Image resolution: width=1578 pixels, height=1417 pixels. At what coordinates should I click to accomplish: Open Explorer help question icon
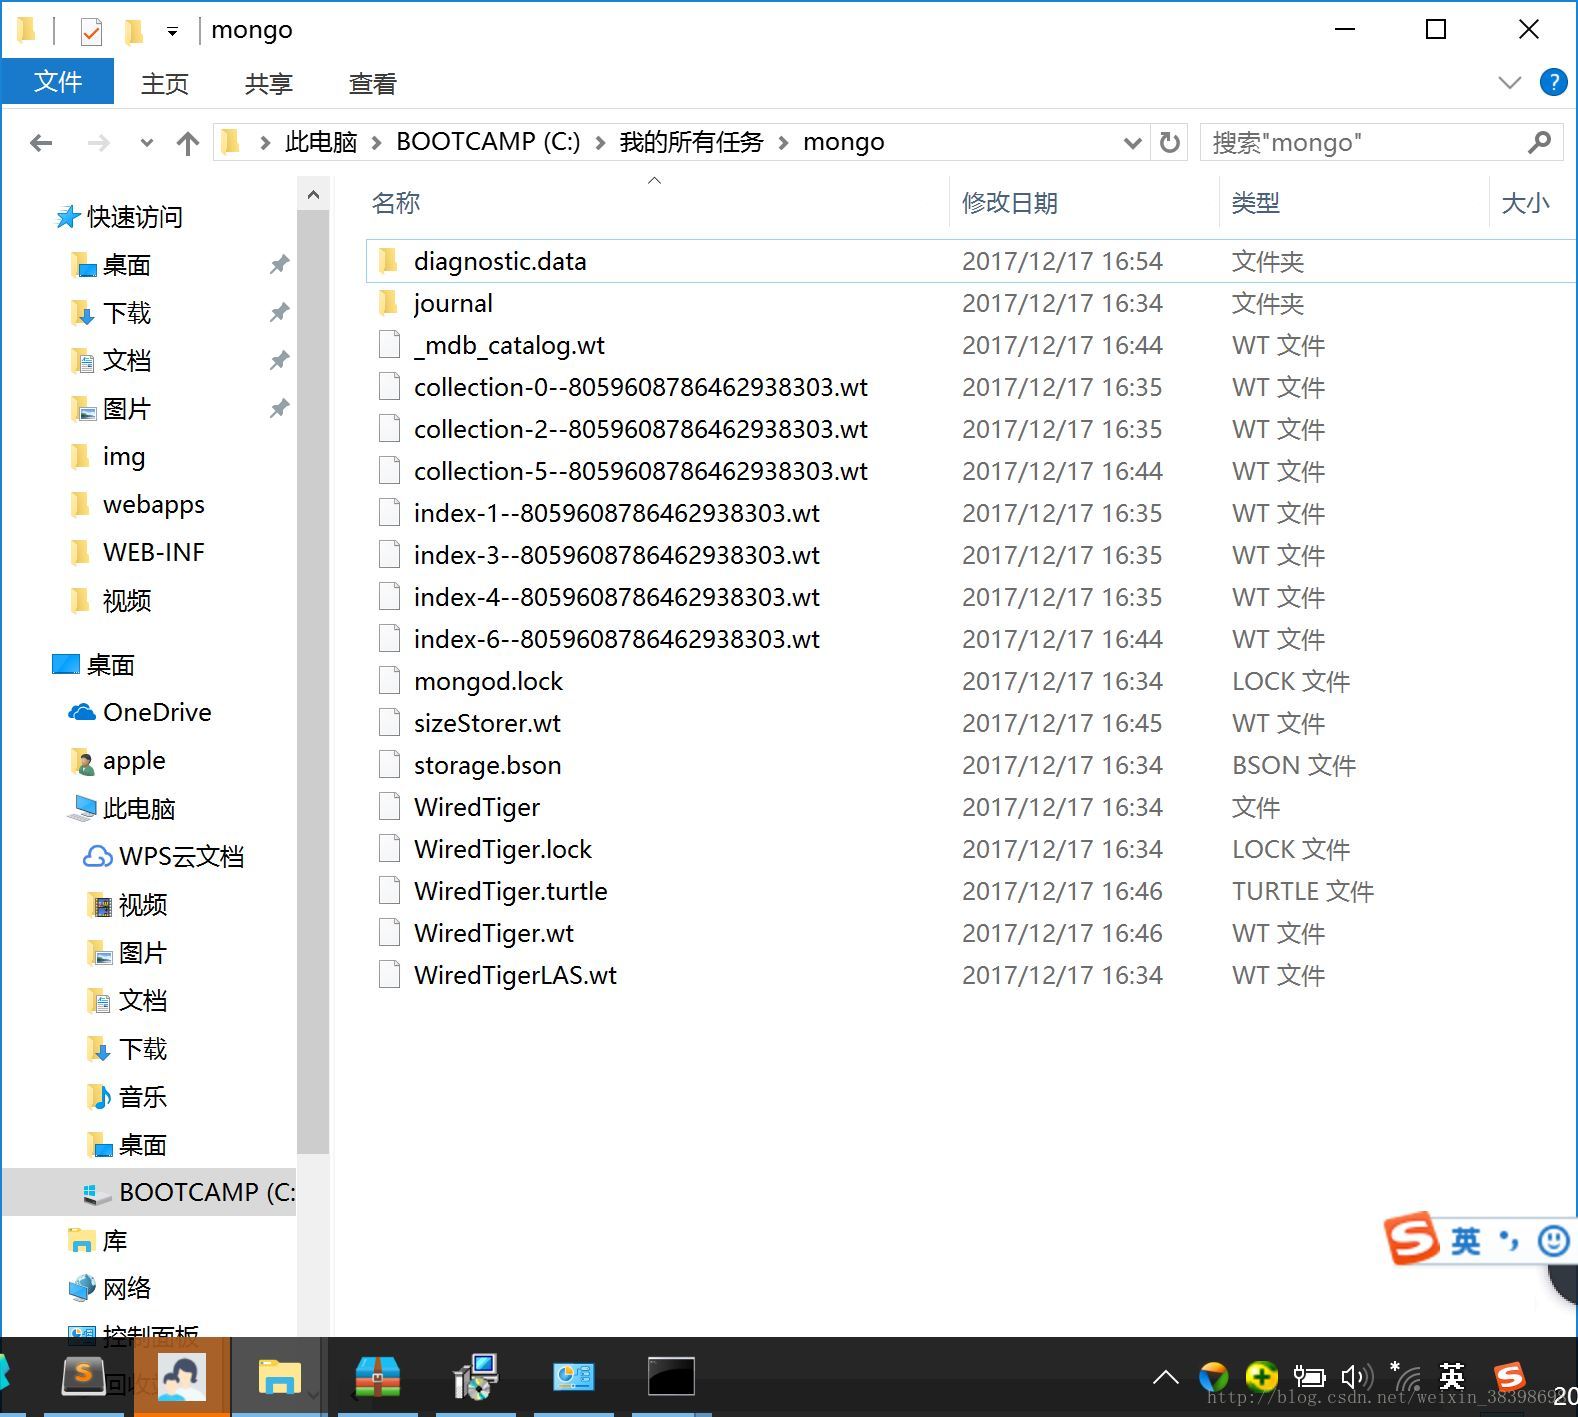(x=1553, y=82)
